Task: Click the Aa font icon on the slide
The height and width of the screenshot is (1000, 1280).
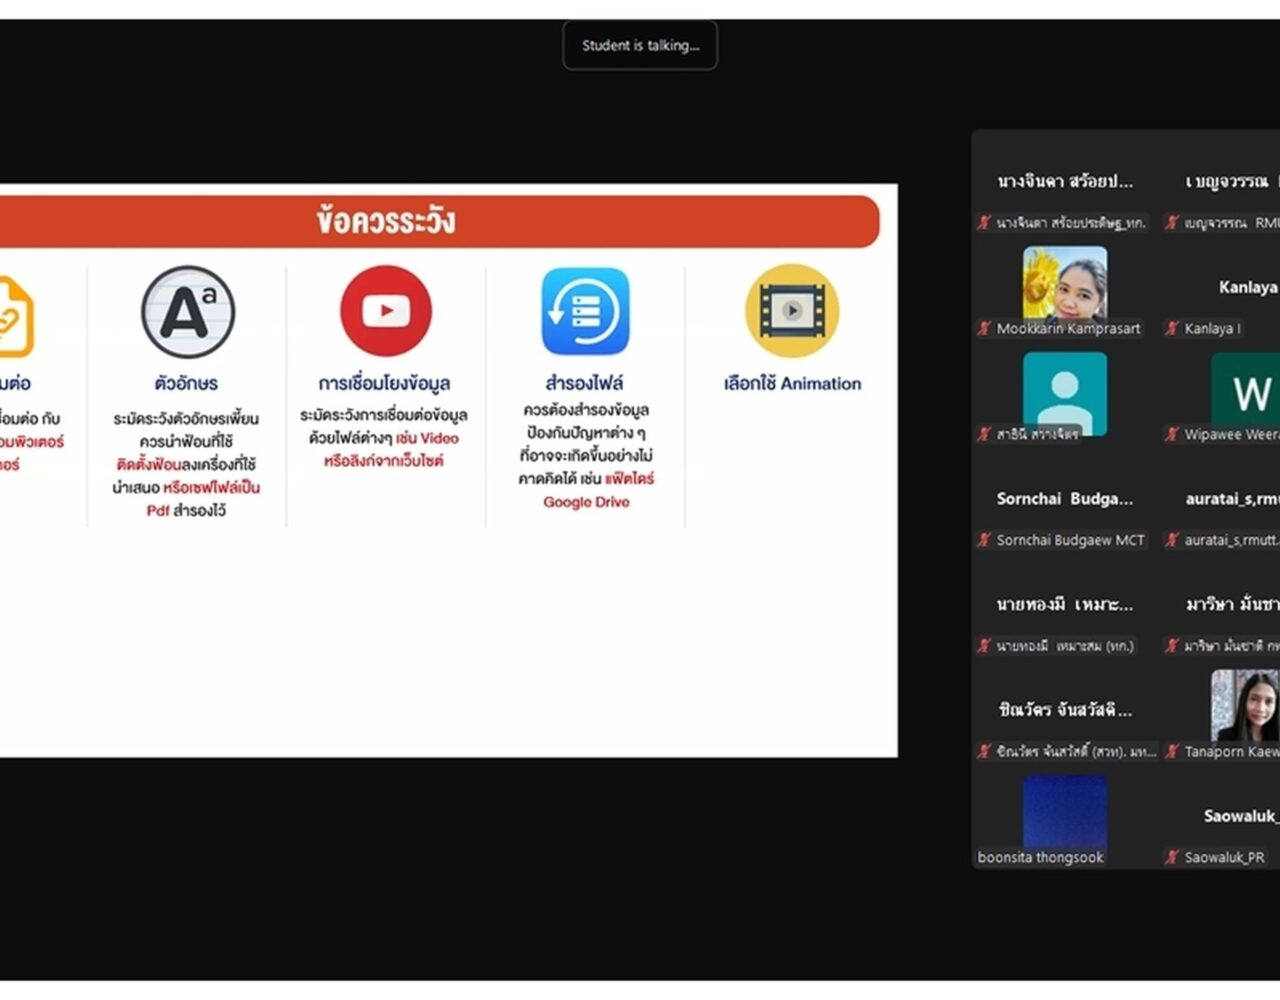Action: 187,312
